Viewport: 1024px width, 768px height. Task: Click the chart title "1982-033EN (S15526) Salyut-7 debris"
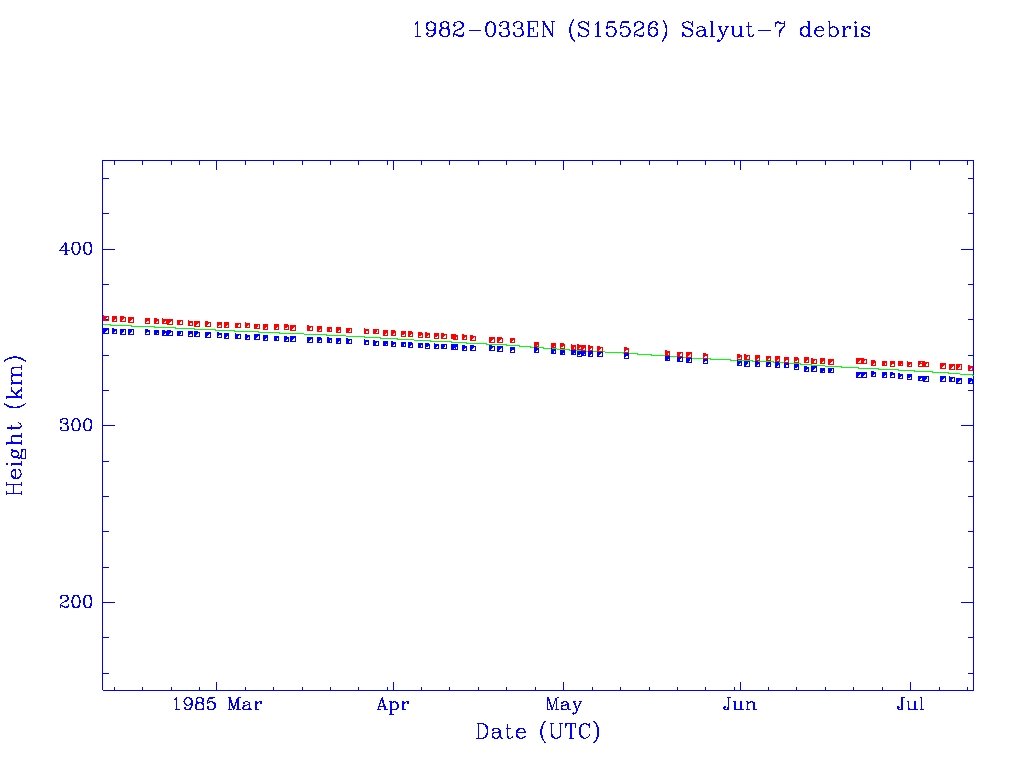coord(641,30)
